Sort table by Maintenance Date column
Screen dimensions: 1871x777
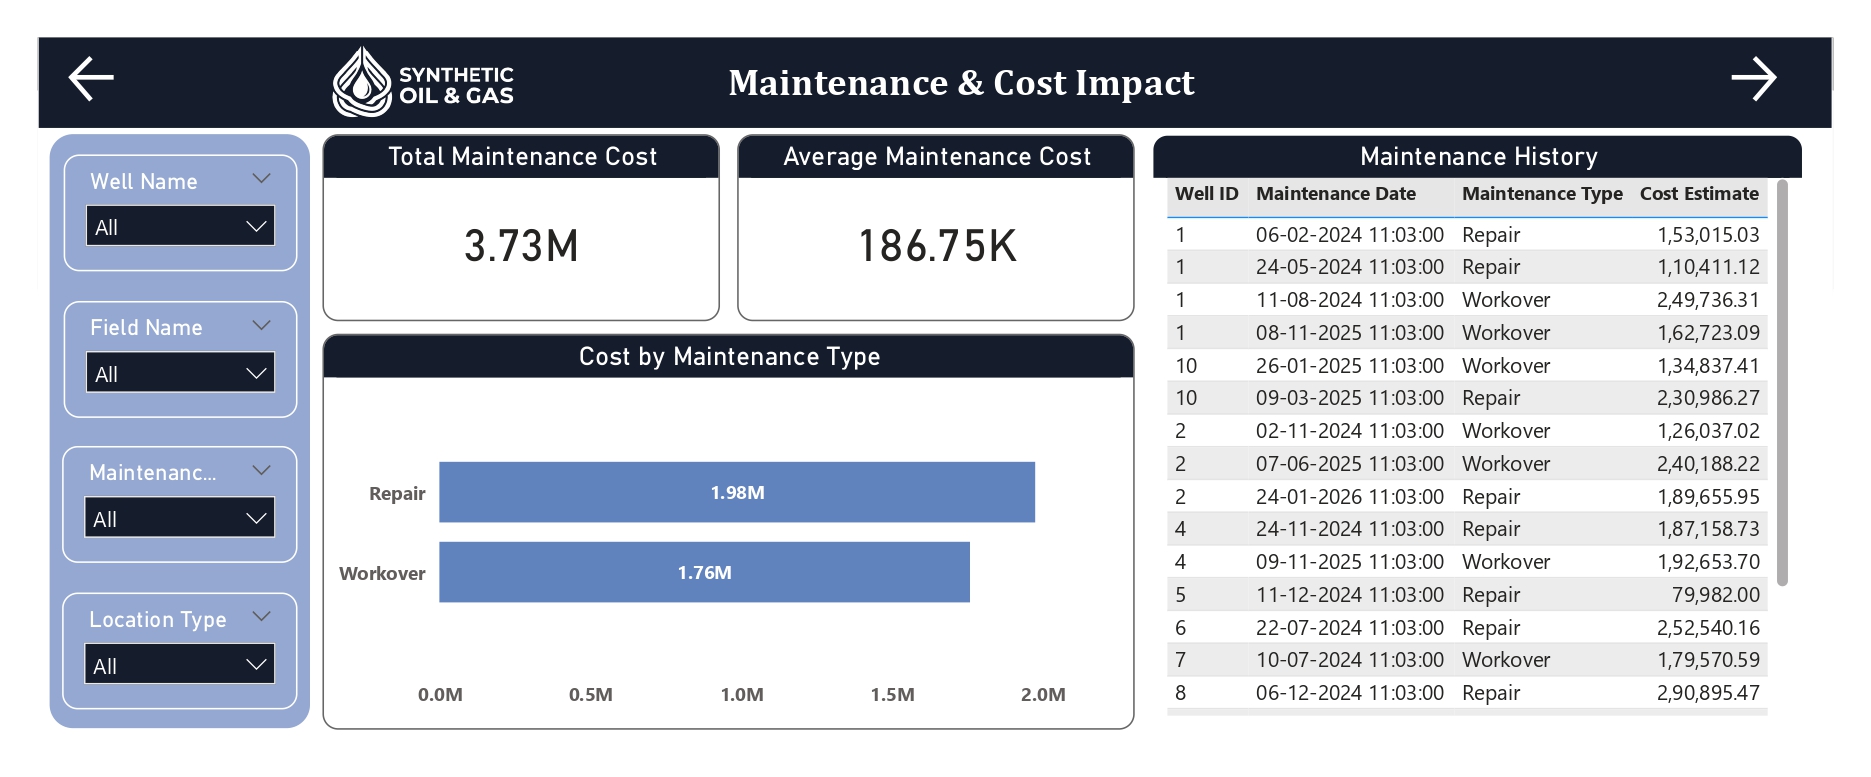tap(1336, 194)
